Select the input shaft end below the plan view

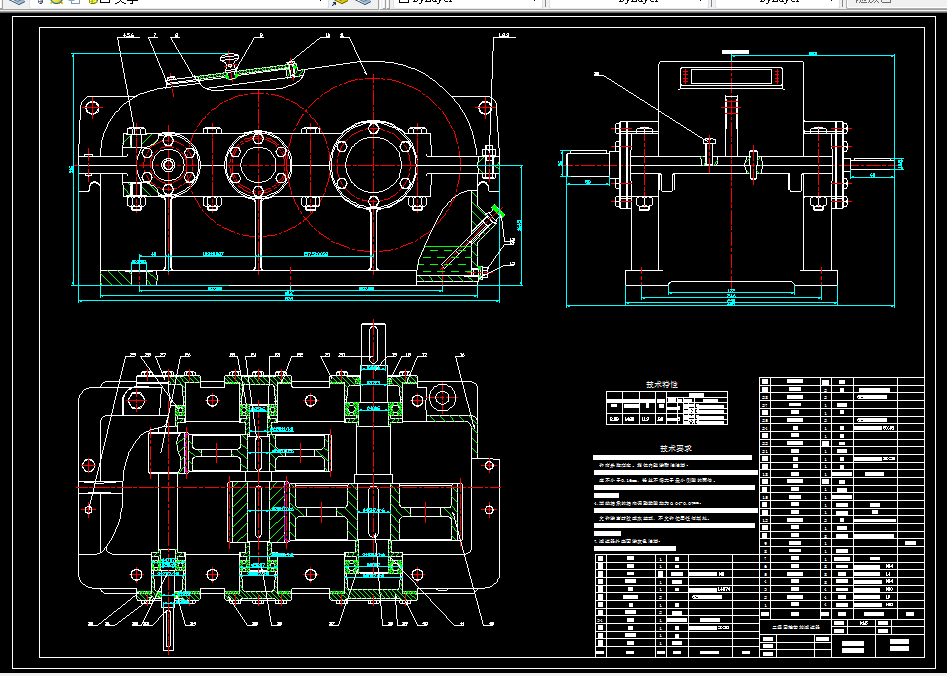tap(168, 629)
